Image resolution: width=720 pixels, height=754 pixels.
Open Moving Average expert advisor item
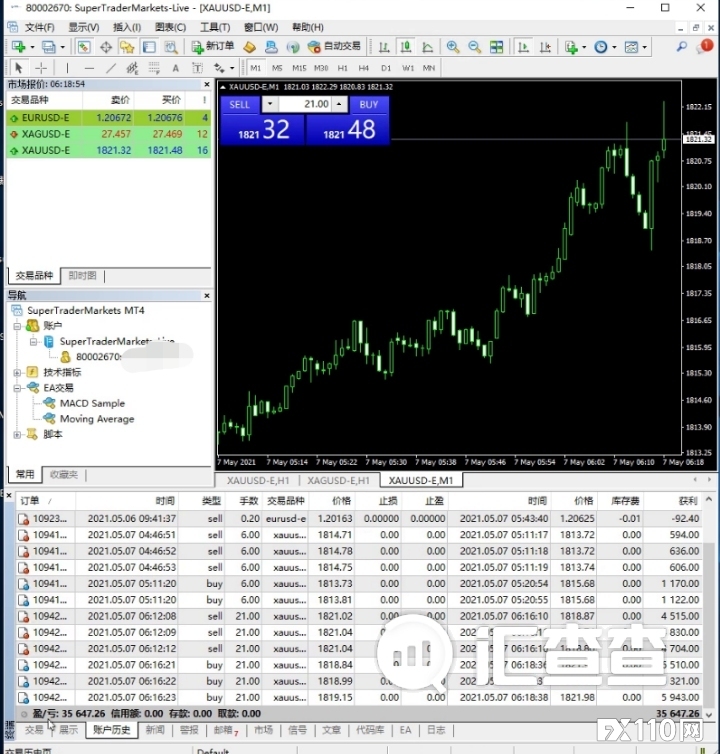(96, 419)
